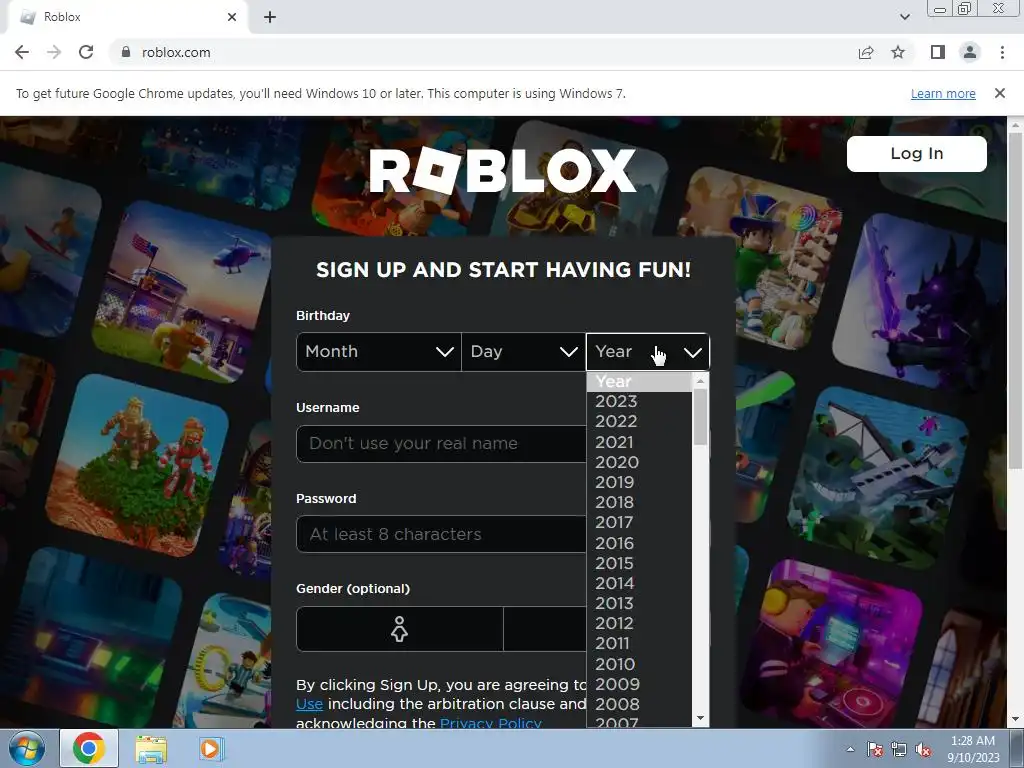
Task: Select 2023 from the year list
Action: point(639,401)
